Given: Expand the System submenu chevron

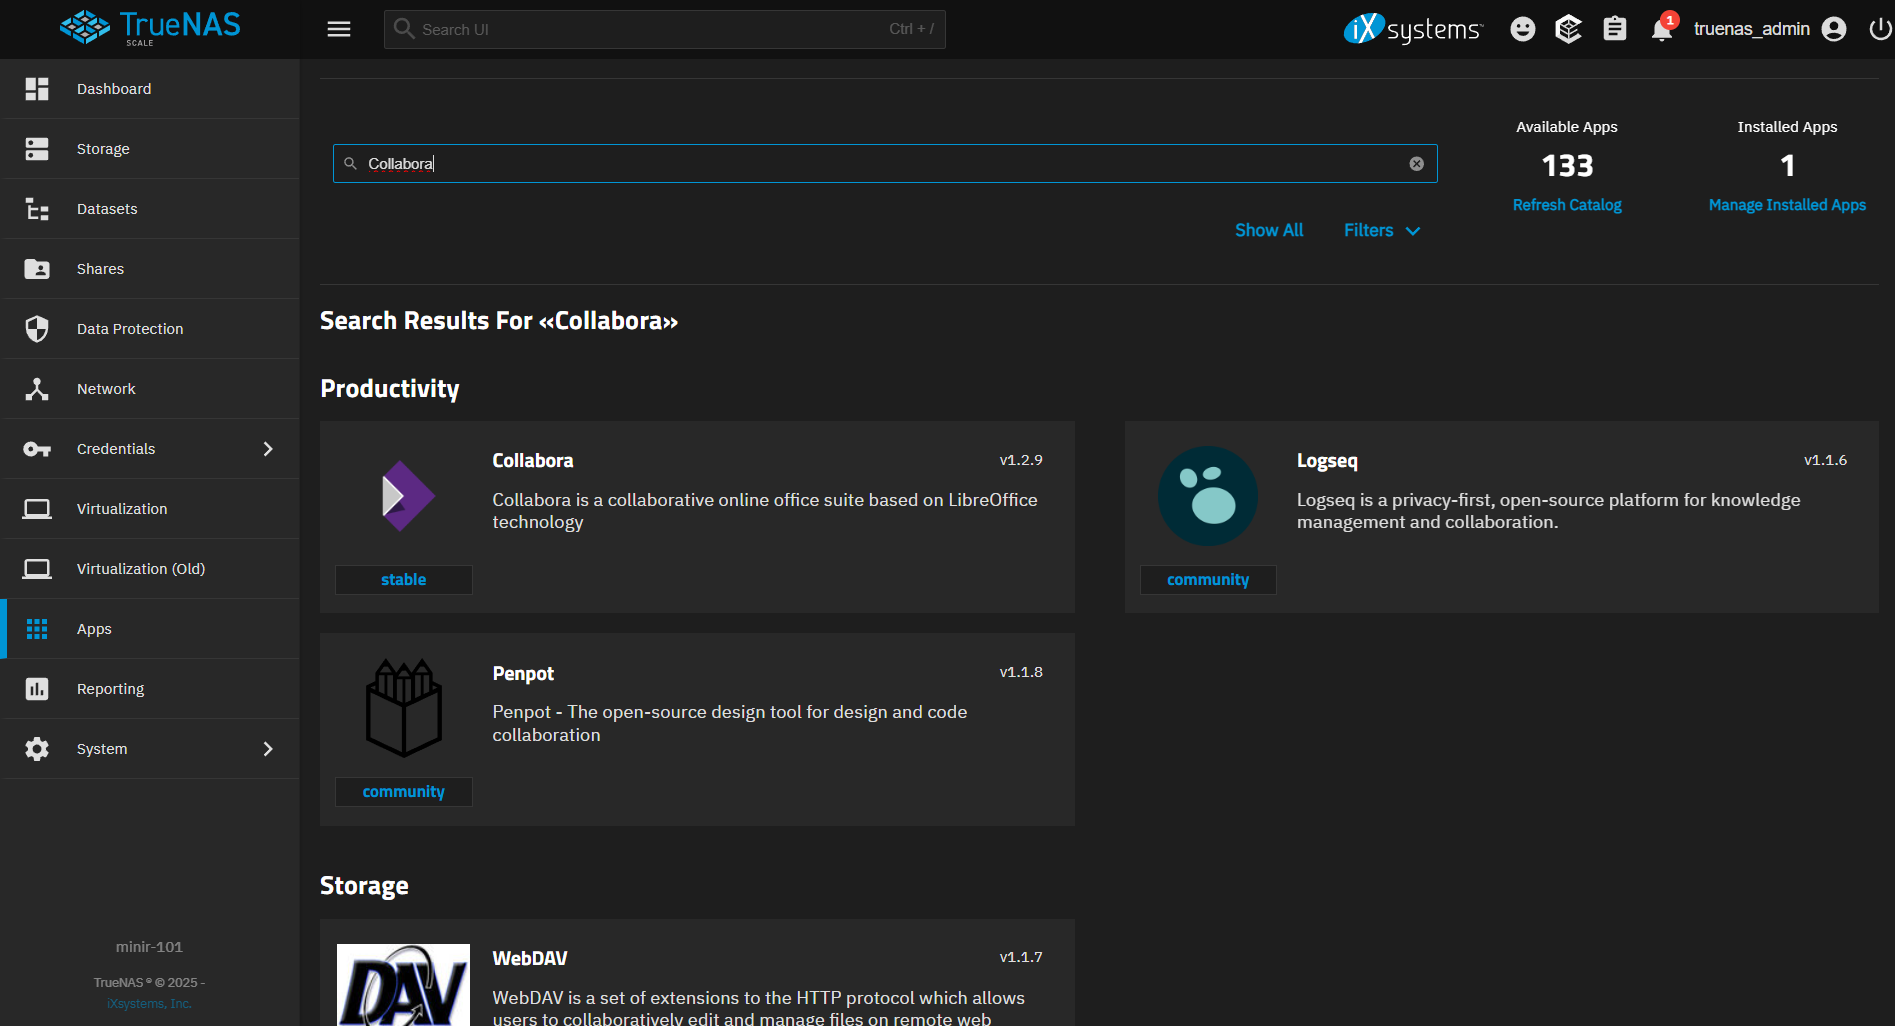Looking at the screenshot, I should [x=268, y=749].
